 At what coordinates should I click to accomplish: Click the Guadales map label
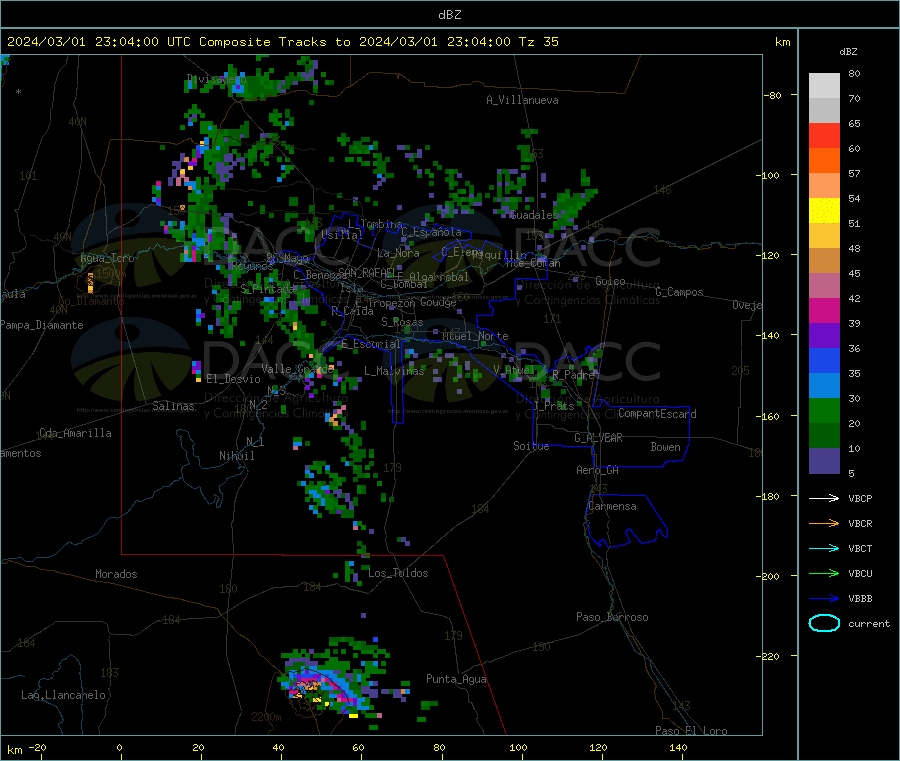click(534, 215)
